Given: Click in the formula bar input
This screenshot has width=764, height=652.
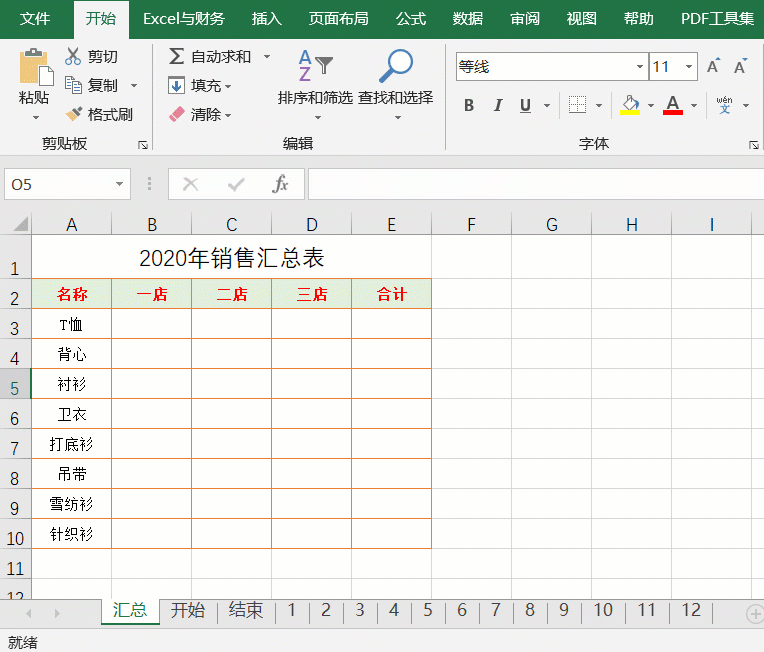Looking at the screenshot, I should [536, 184].
